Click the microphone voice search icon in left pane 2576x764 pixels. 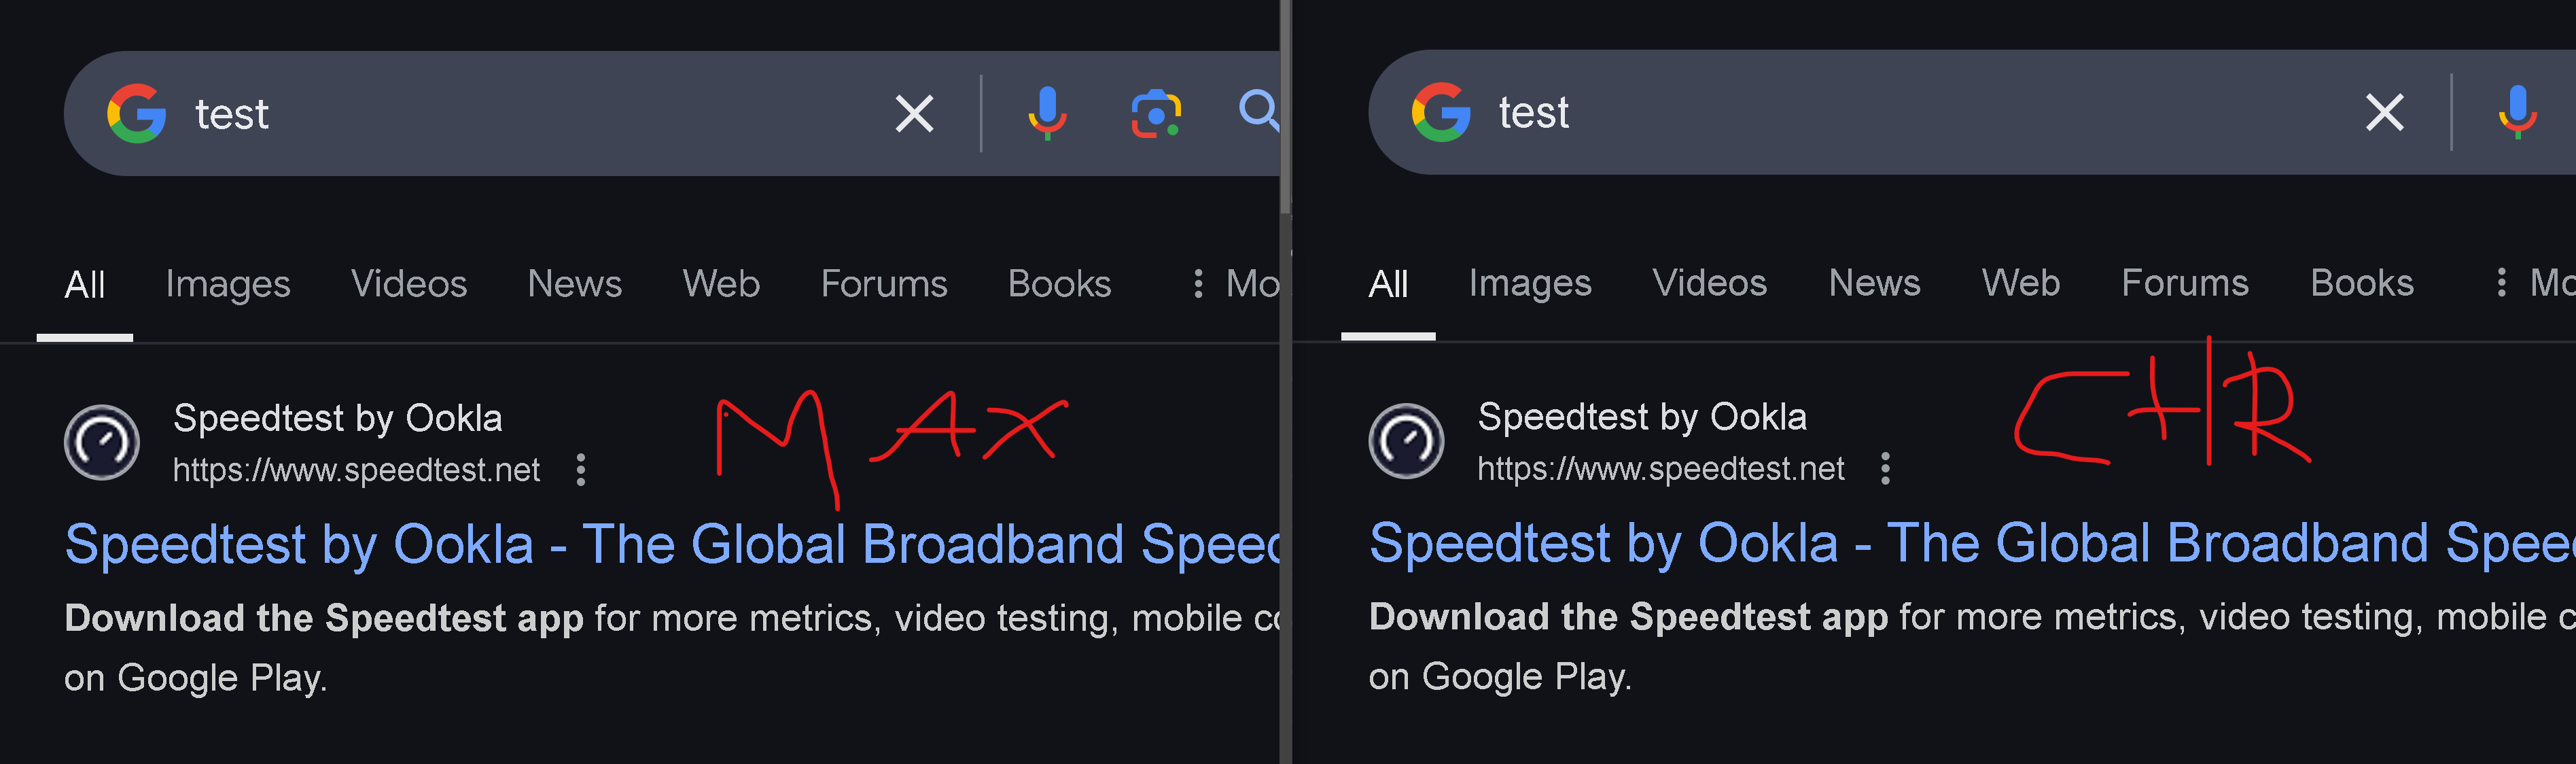1047,113
